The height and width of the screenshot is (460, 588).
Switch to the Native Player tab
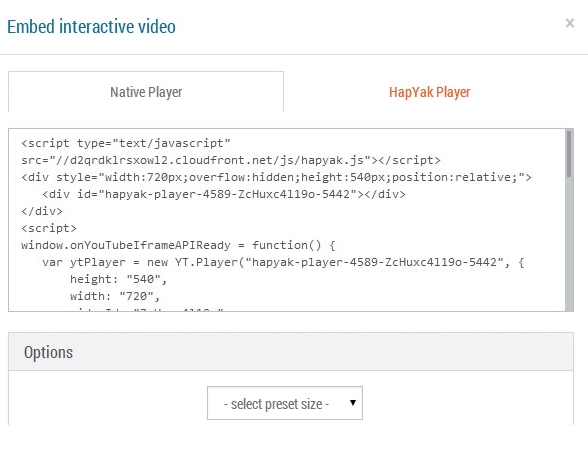(146, 92)
